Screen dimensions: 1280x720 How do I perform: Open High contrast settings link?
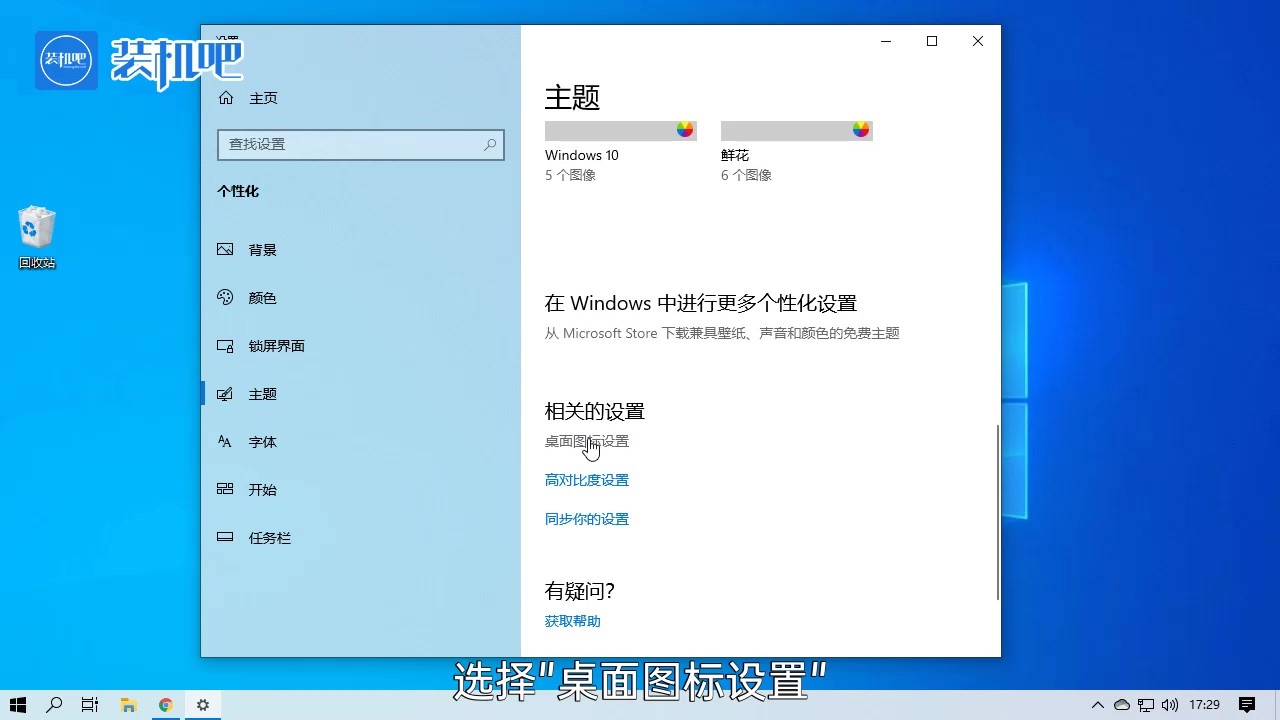pos(587,480)
